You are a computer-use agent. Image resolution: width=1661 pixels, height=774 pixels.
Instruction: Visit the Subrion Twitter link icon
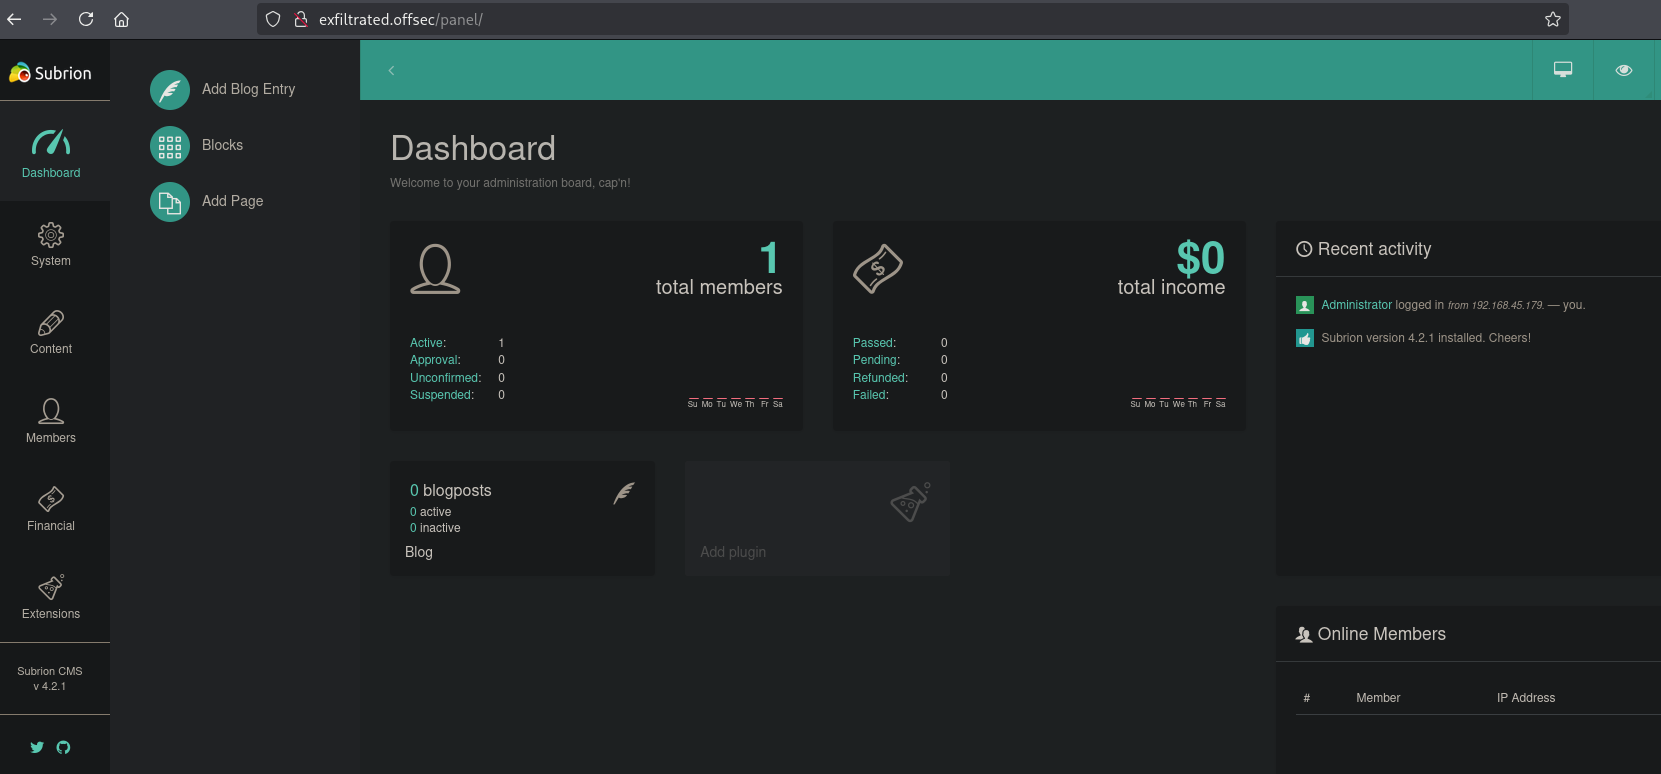point(37,747)
